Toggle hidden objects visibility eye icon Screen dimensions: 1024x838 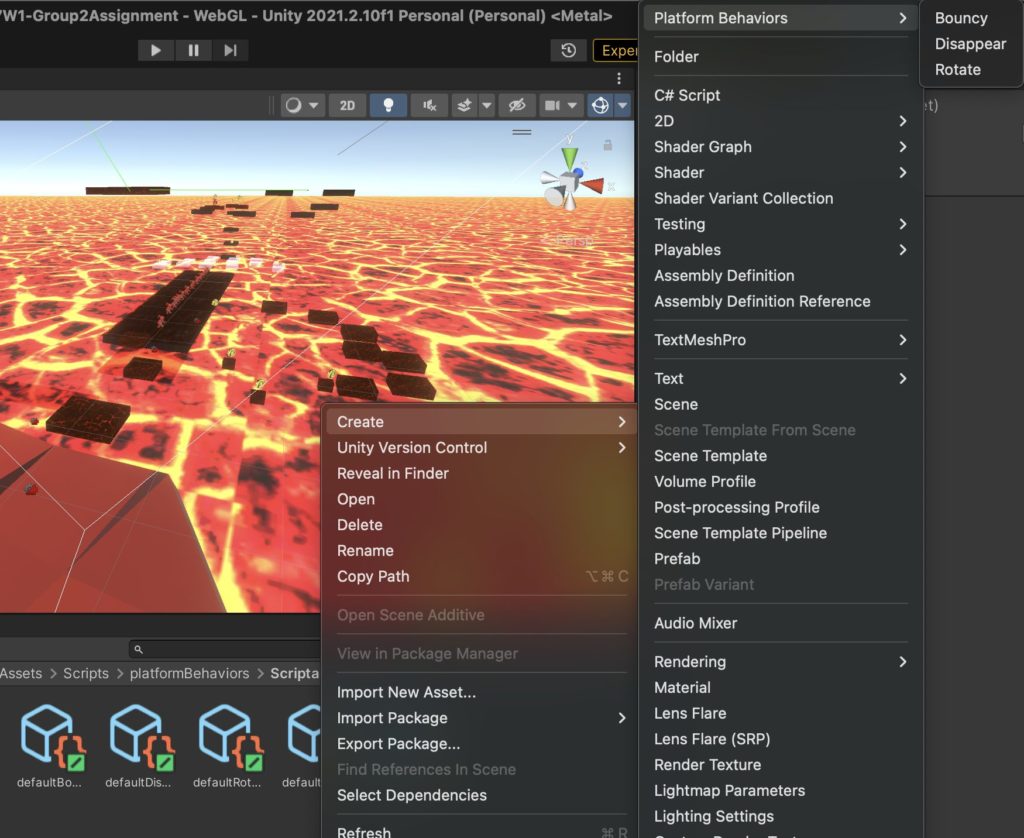(x=516, y=105)
